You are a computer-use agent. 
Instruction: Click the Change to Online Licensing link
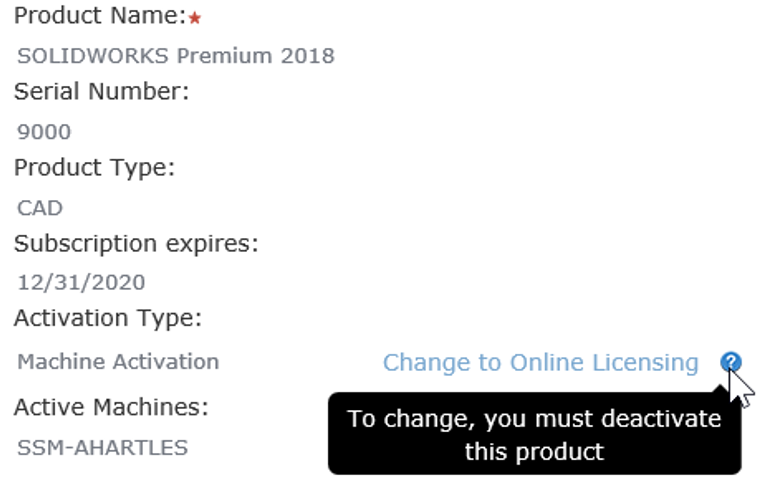(x=540, y=362)
